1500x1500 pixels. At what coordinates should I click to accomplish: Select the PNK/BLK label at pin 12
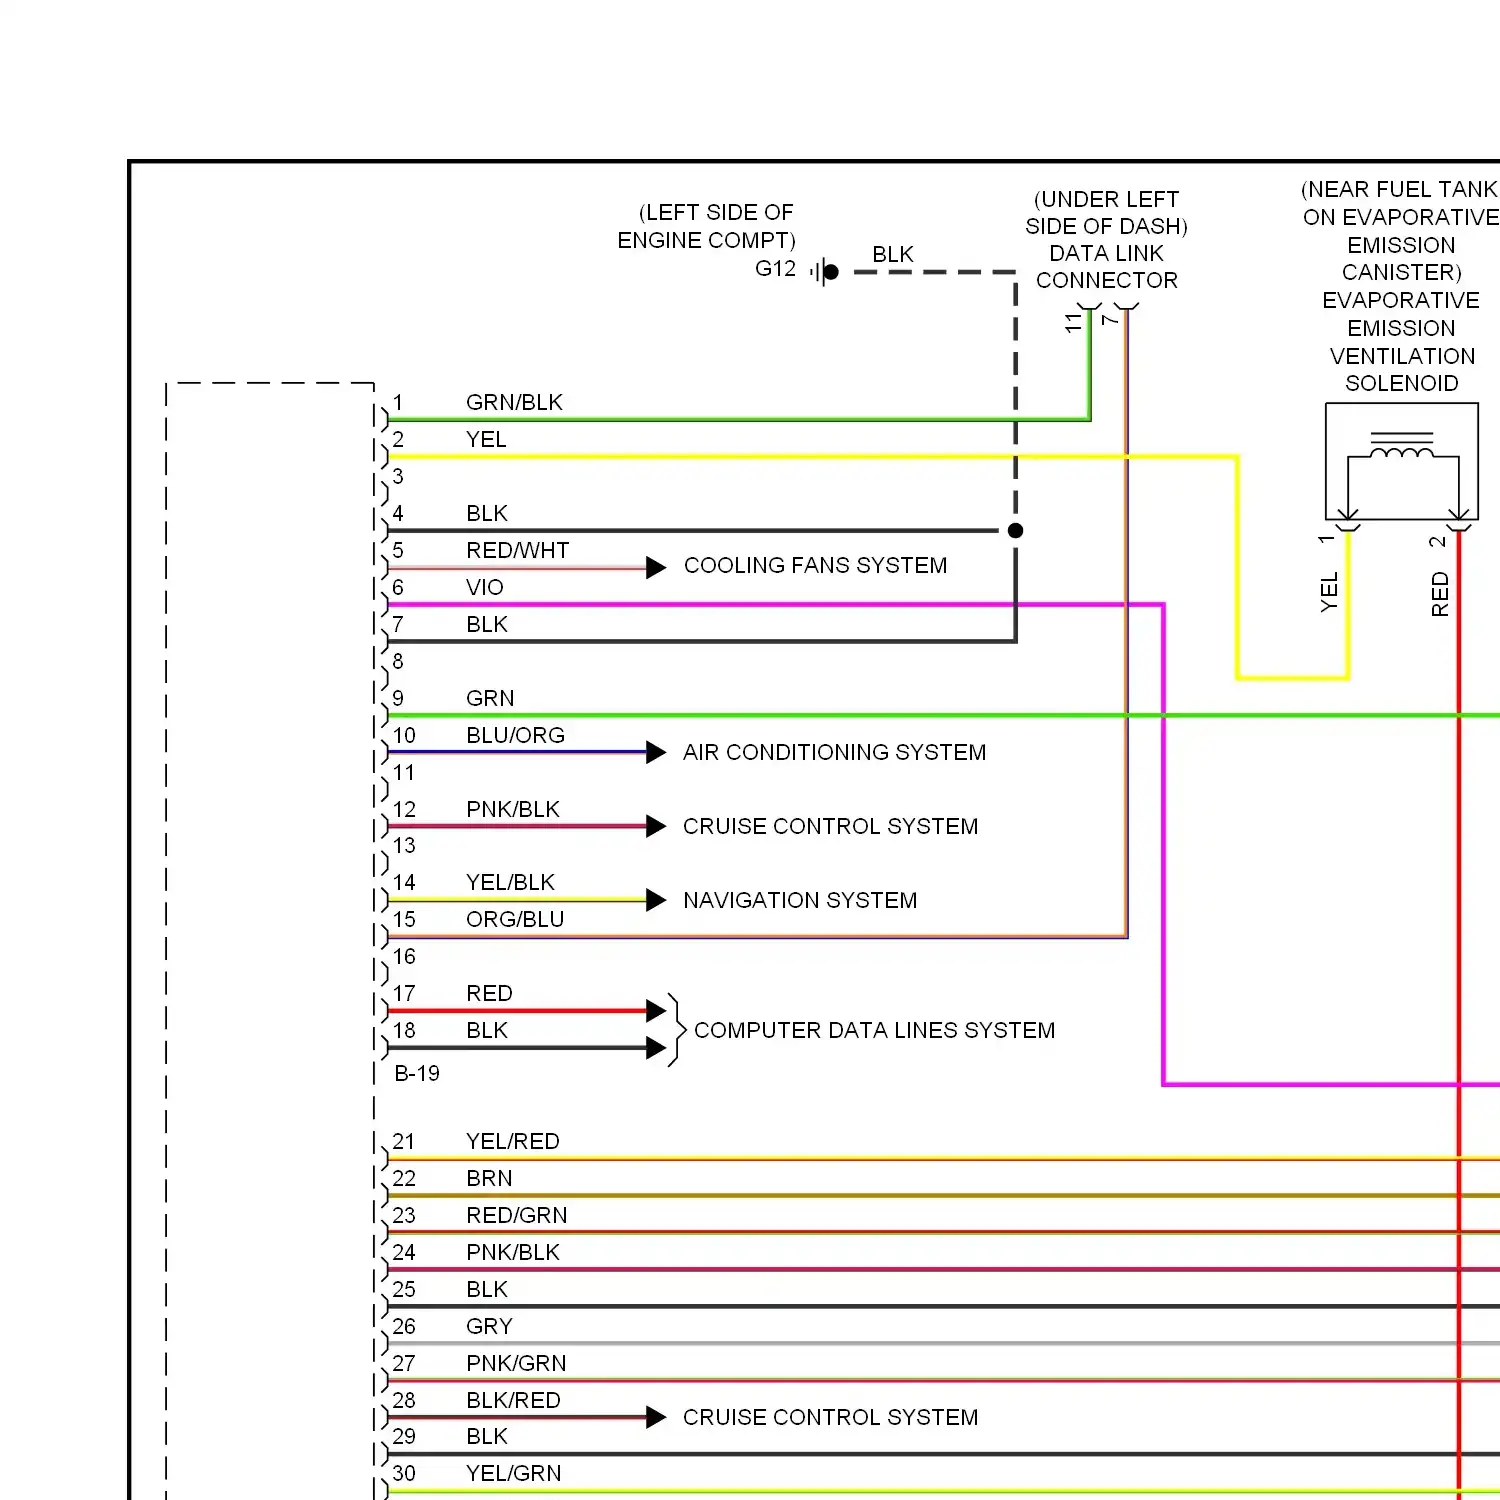pyautogui.click(x=513, y=809)
